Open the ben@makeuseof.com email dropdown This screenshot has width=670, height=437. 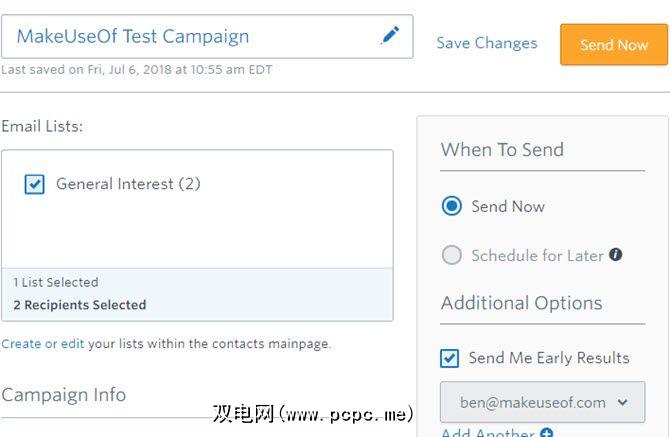[x=542, y=402]
